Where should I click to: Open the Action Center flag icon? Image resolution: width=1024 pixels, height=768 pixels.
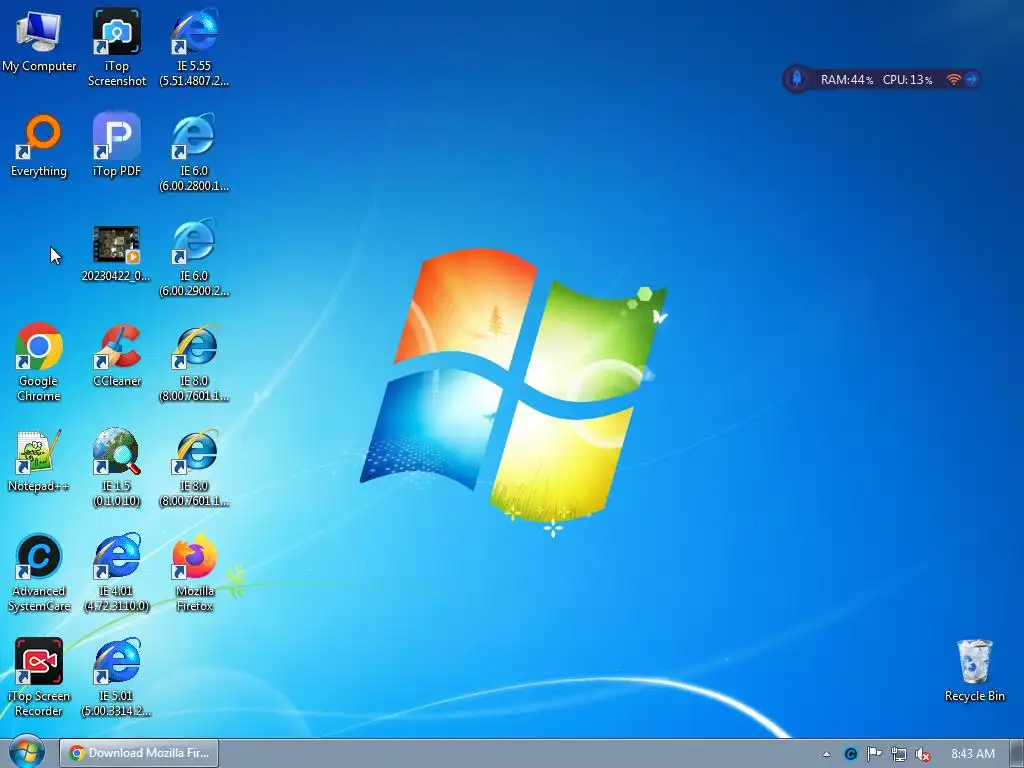pos(874,754)
